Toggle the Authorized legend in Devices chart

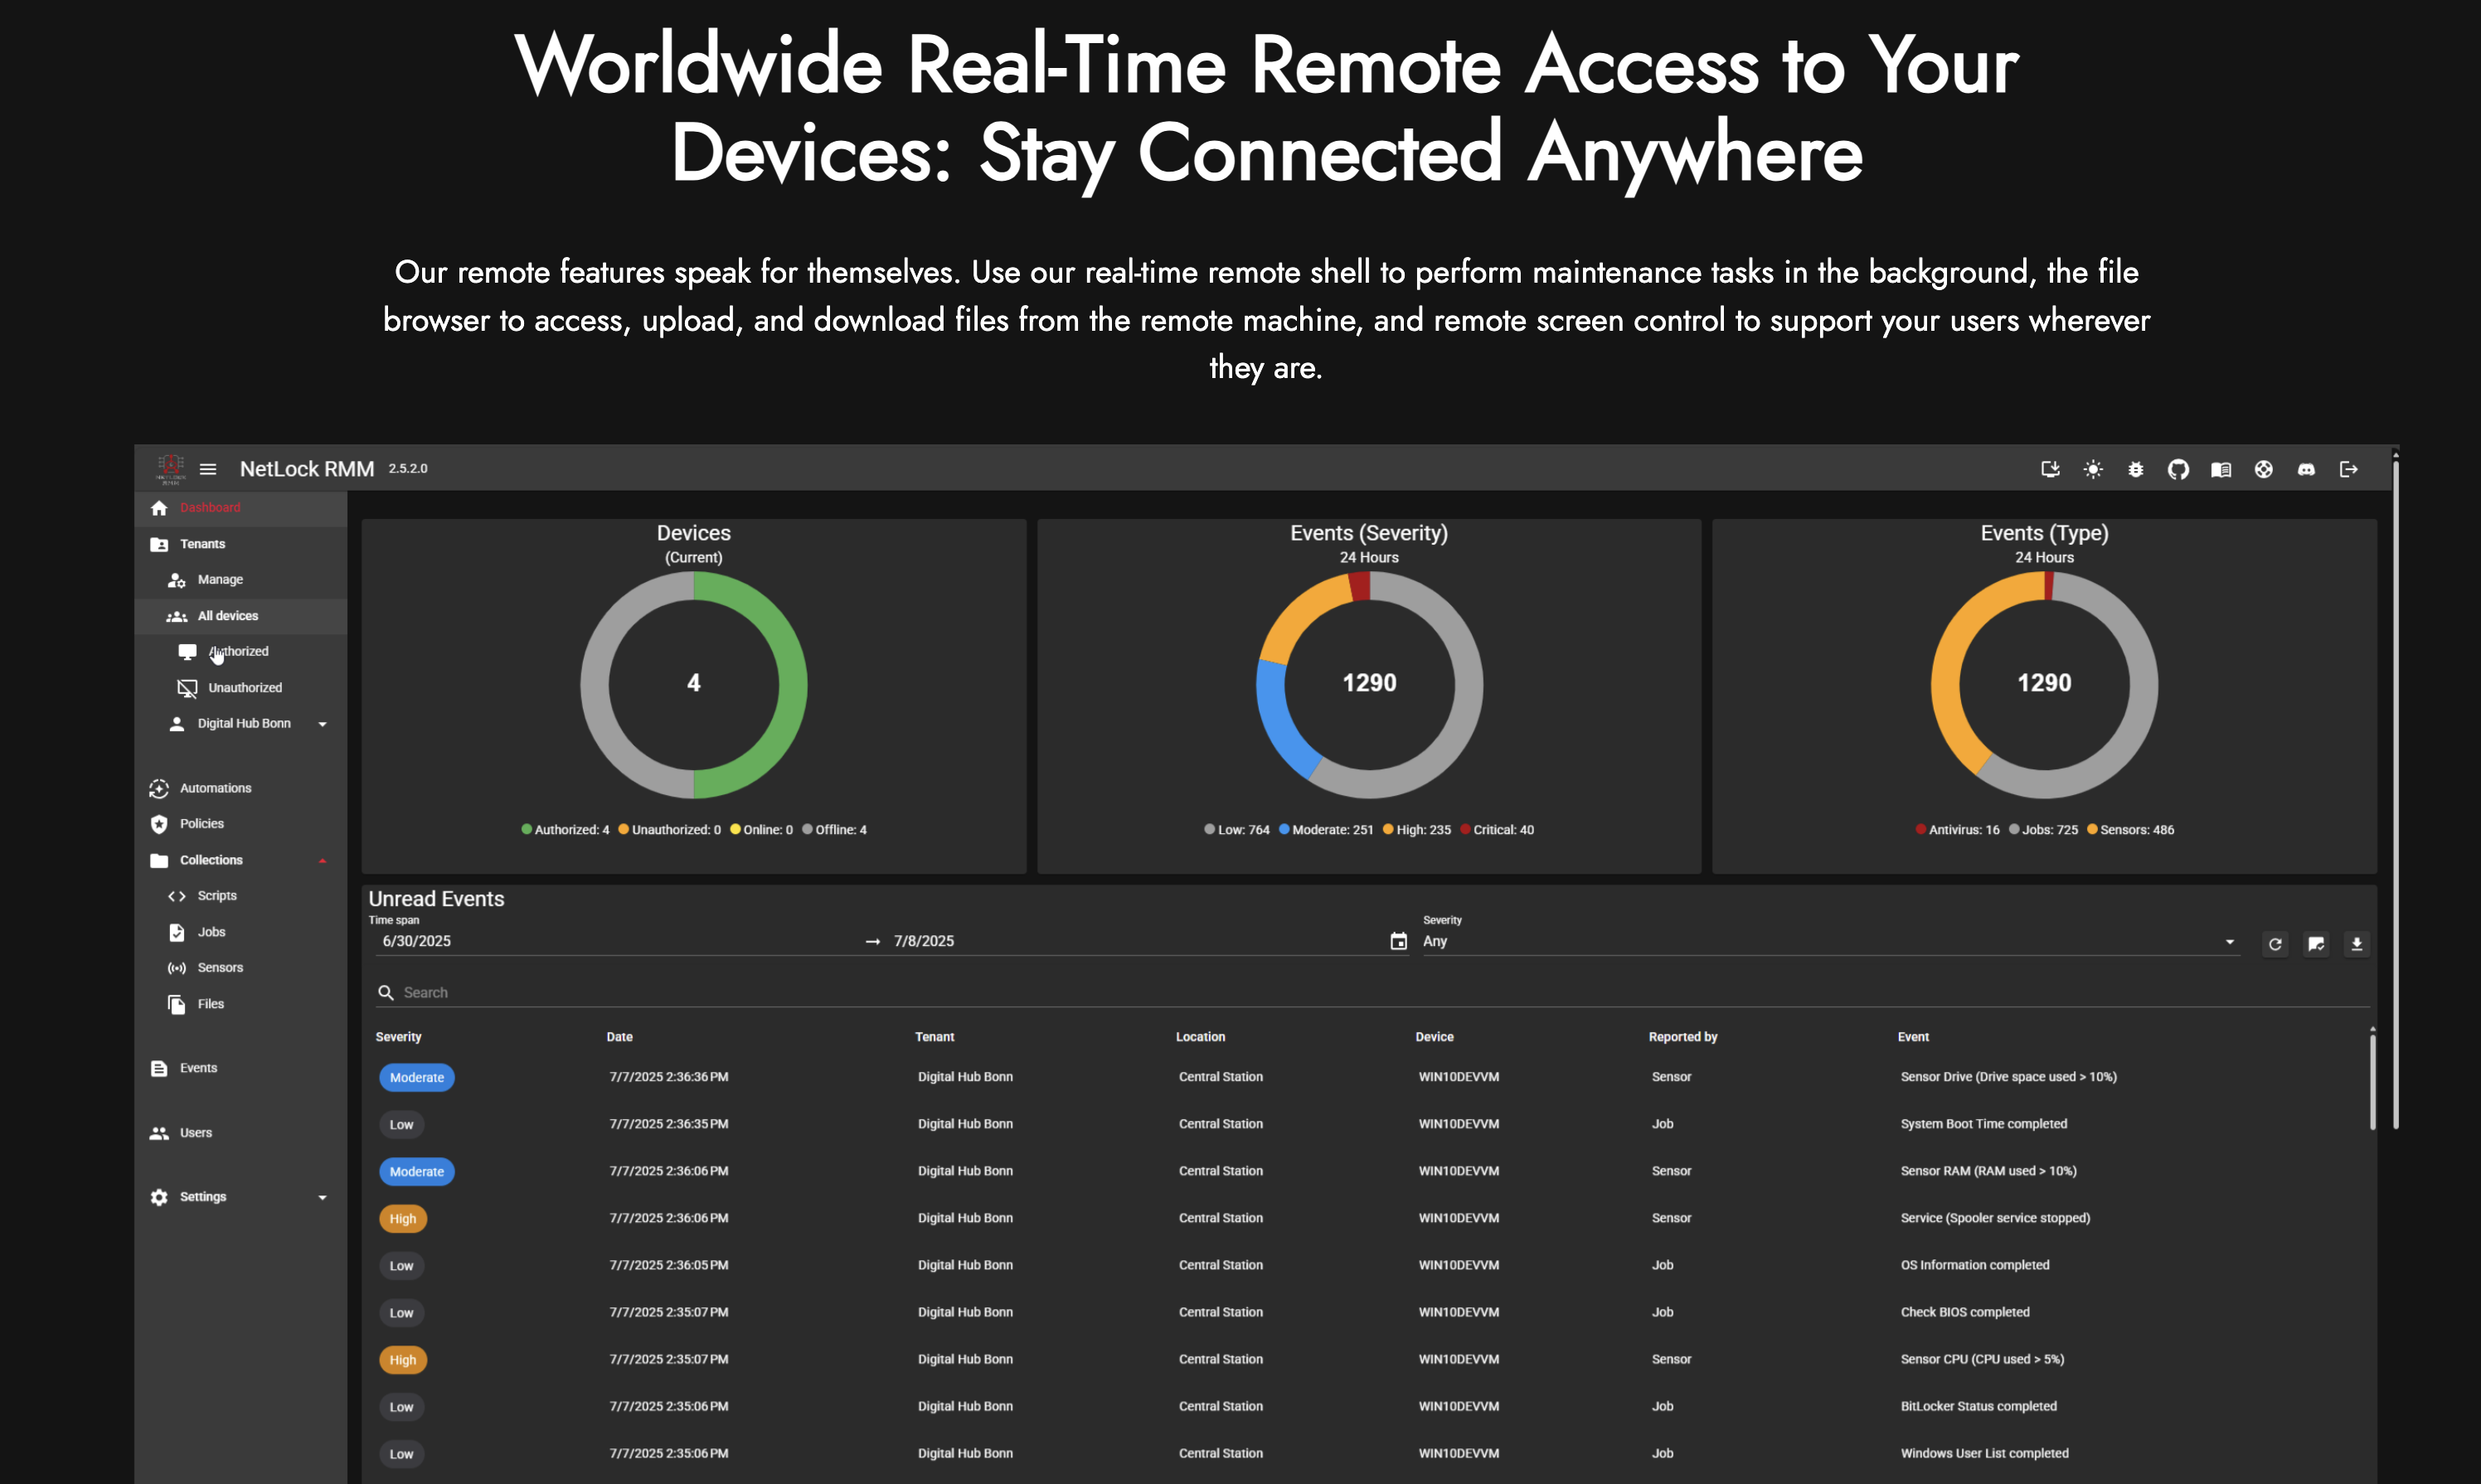coord(566,830)
